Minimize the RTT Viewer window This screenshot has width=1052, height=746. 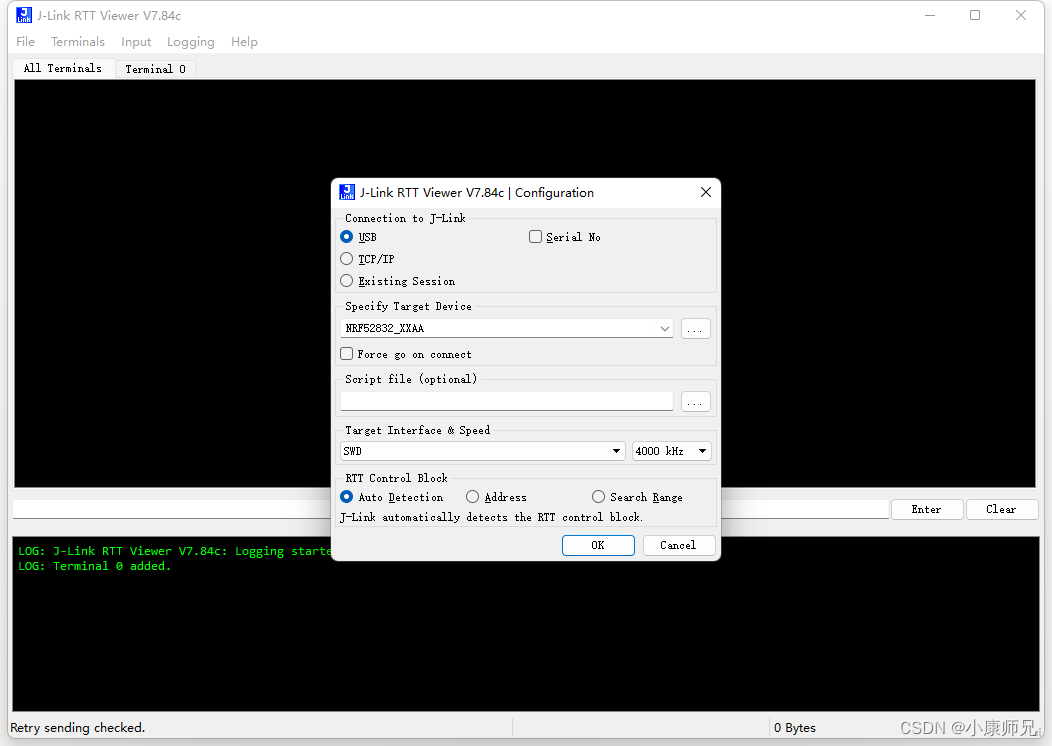tap(930, 15)
